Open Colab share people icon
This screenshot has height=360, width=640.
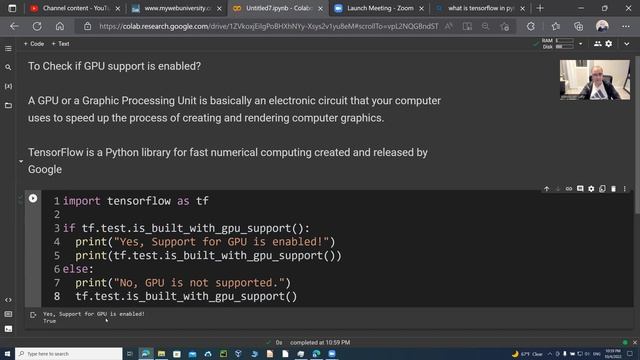point(598,44)
